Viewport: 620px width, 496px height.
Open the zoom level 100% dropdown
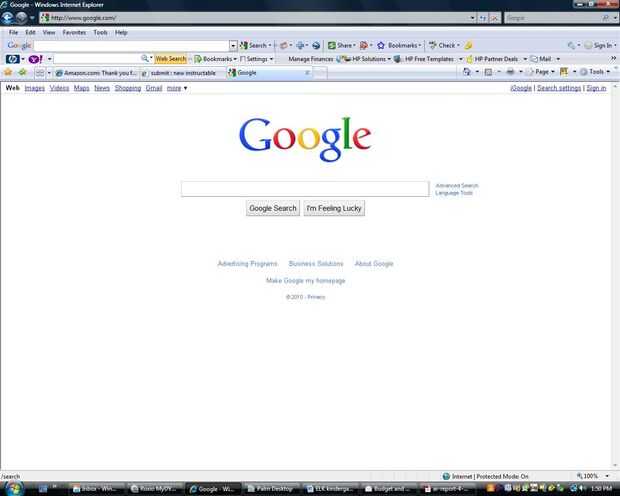(607, 476)
